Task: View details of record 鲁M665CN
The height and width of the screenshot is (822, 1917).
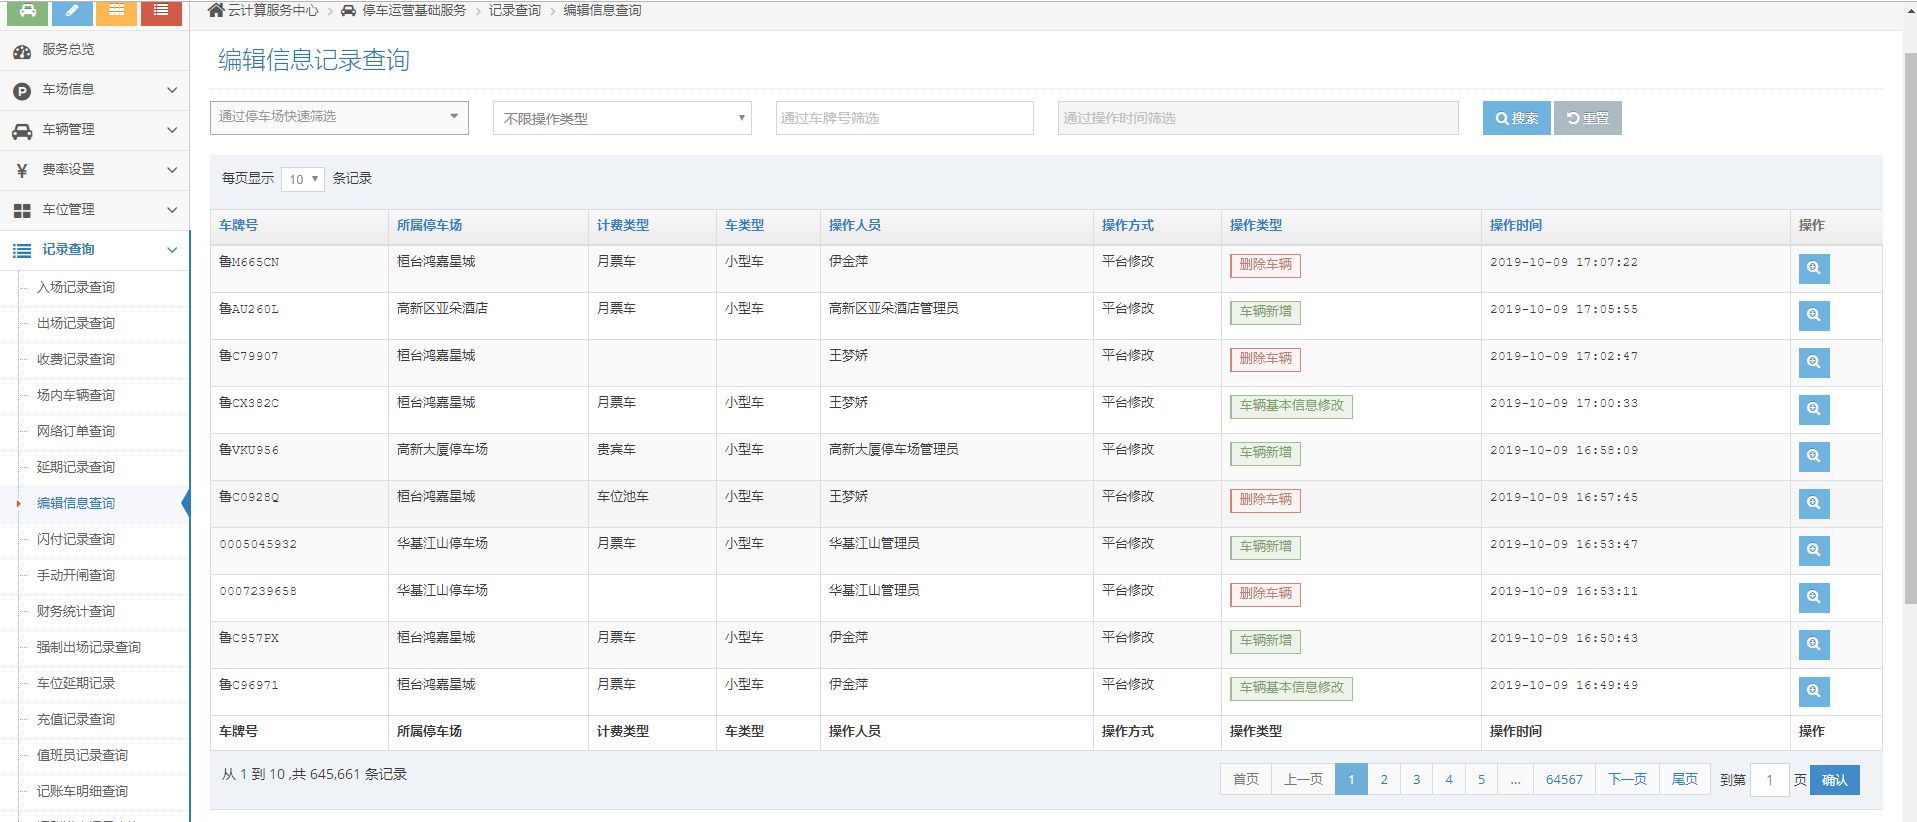Action: [x=1813, y=268]
